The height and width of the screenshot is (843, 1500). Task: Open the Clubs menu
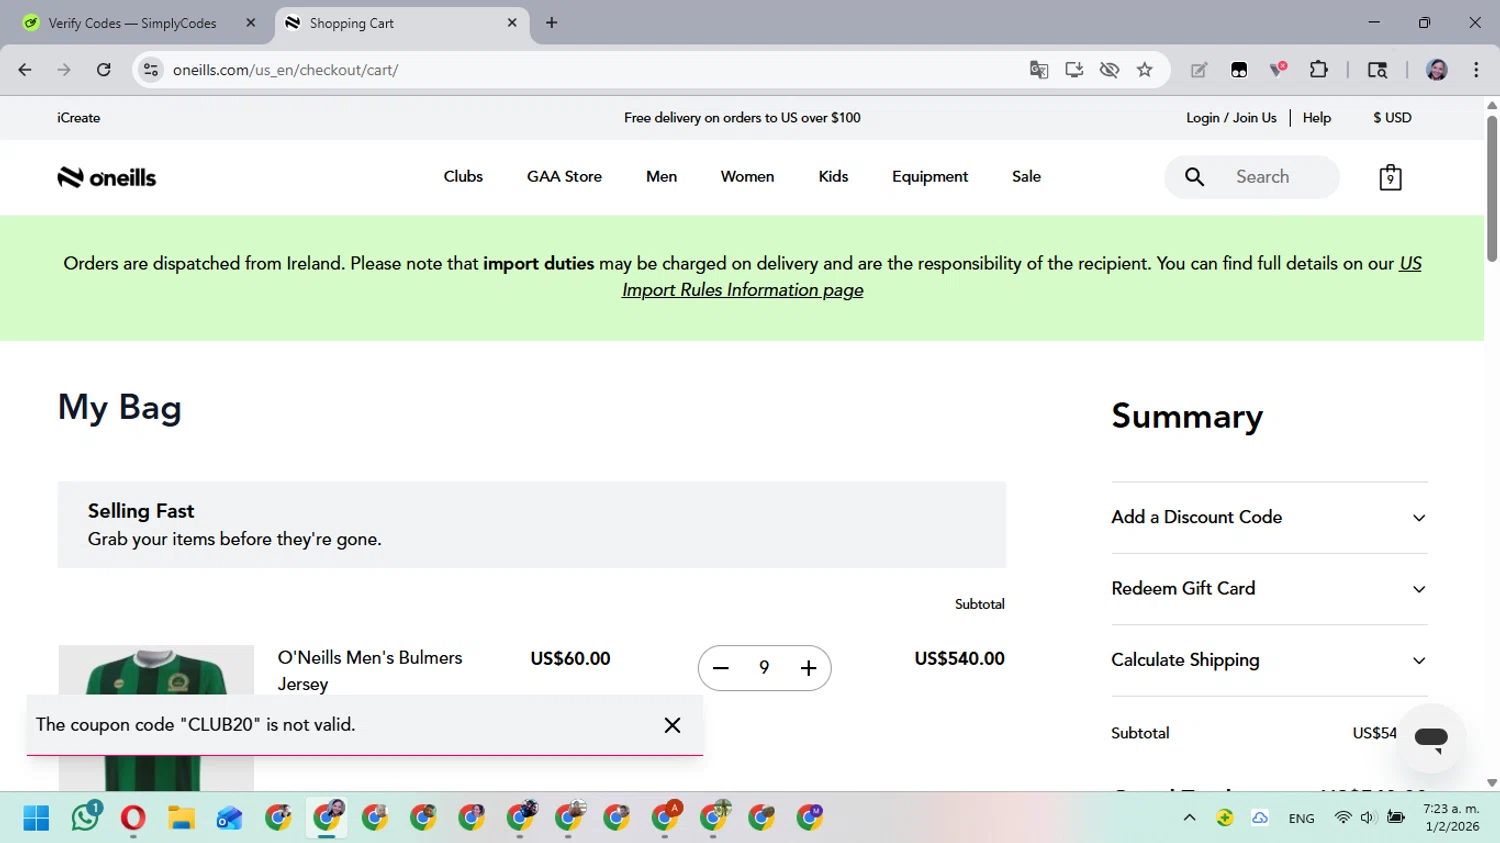(463, 177)
